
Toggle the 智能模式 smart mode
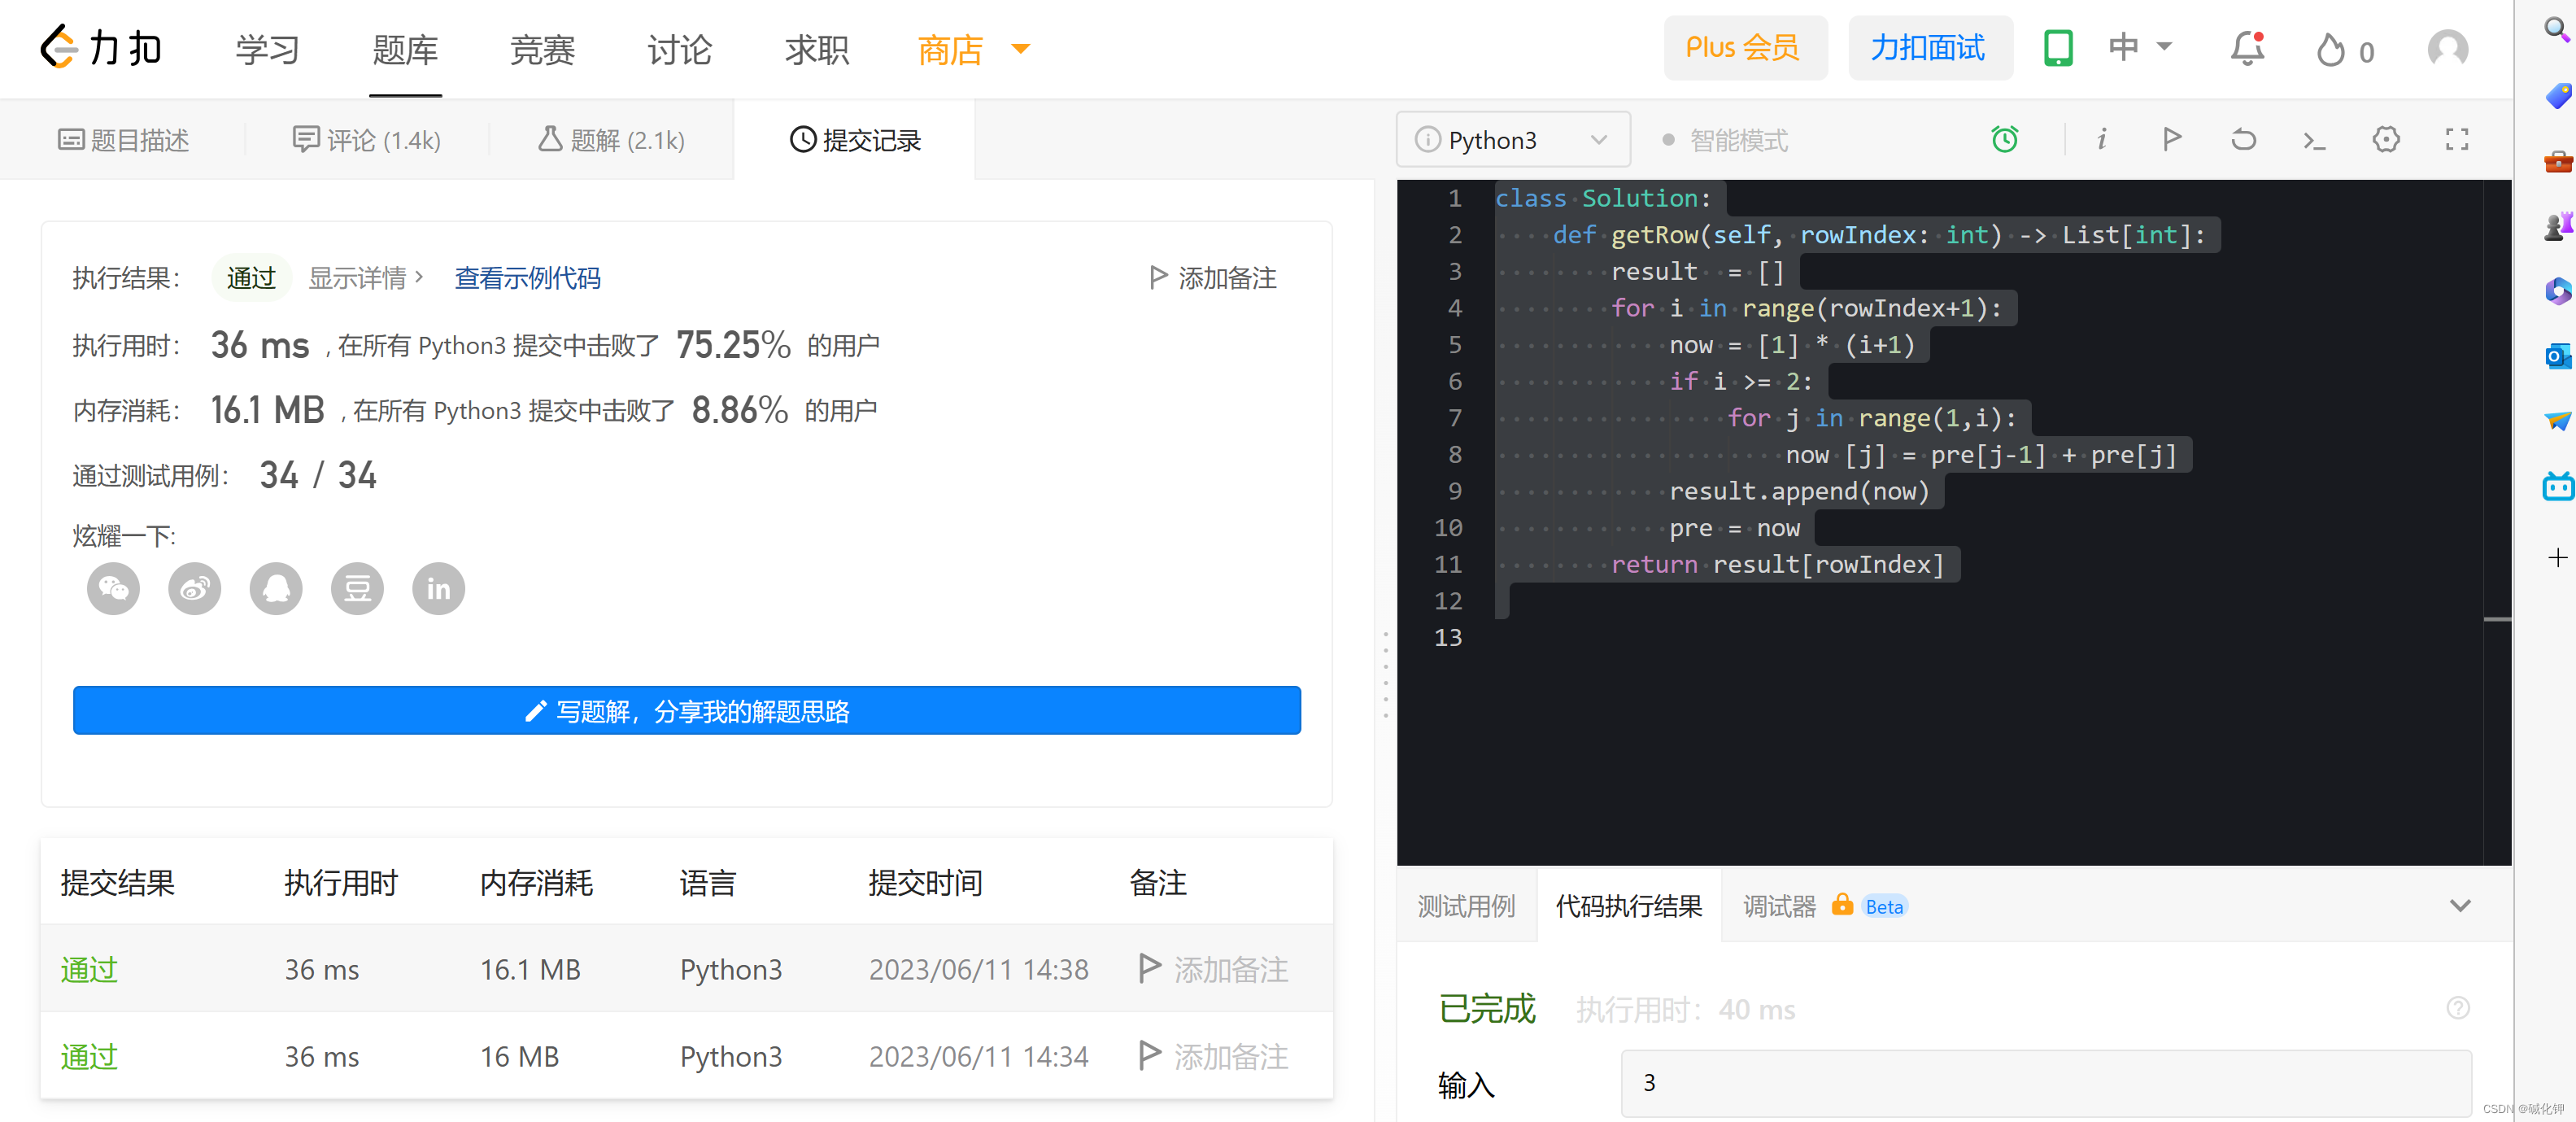pos(1725,140)
